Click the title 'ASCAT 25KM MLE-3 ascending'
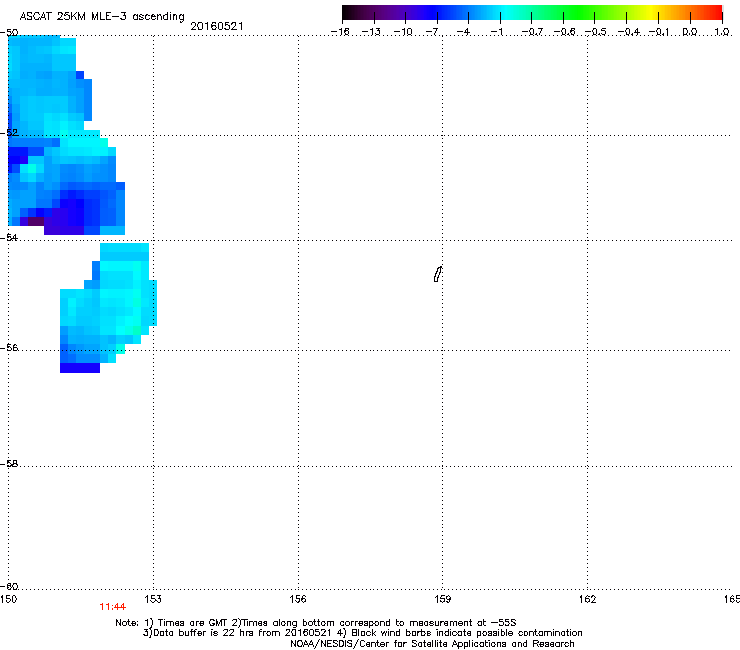The image size is (740, 650). click(102, 17)
